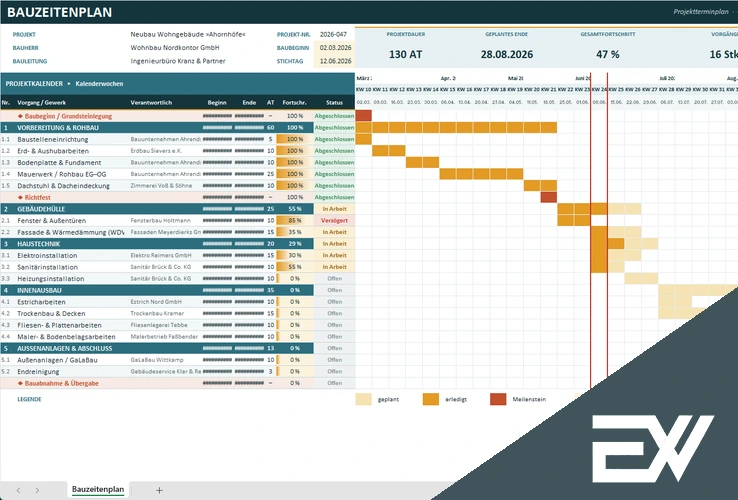This screenshot has height=500, width=738.
Task: Open the Bauzeitenplan sheet tab
Action: (x=98, y=489)
